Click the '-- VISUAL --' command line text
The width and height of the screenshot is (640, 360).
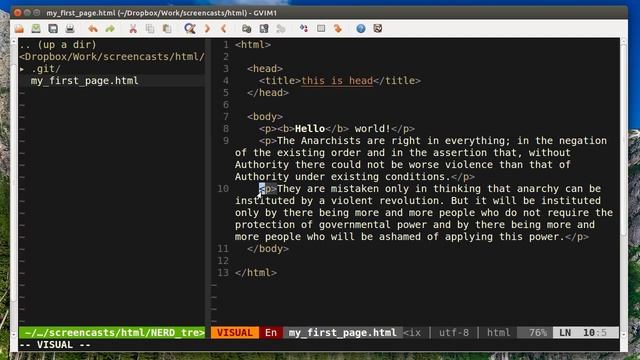click(x=55, y=345)
